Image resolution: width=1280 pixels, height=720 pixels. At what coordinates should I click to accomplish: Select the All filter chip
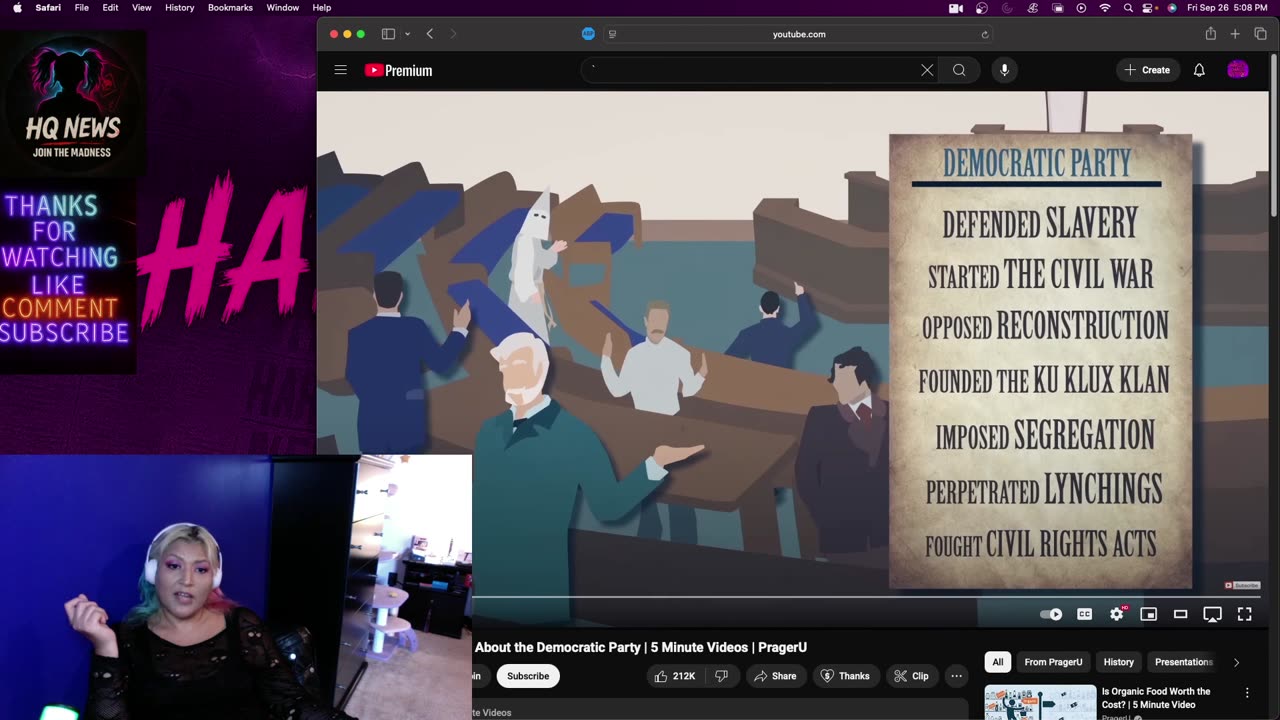[x=997, y=662]
